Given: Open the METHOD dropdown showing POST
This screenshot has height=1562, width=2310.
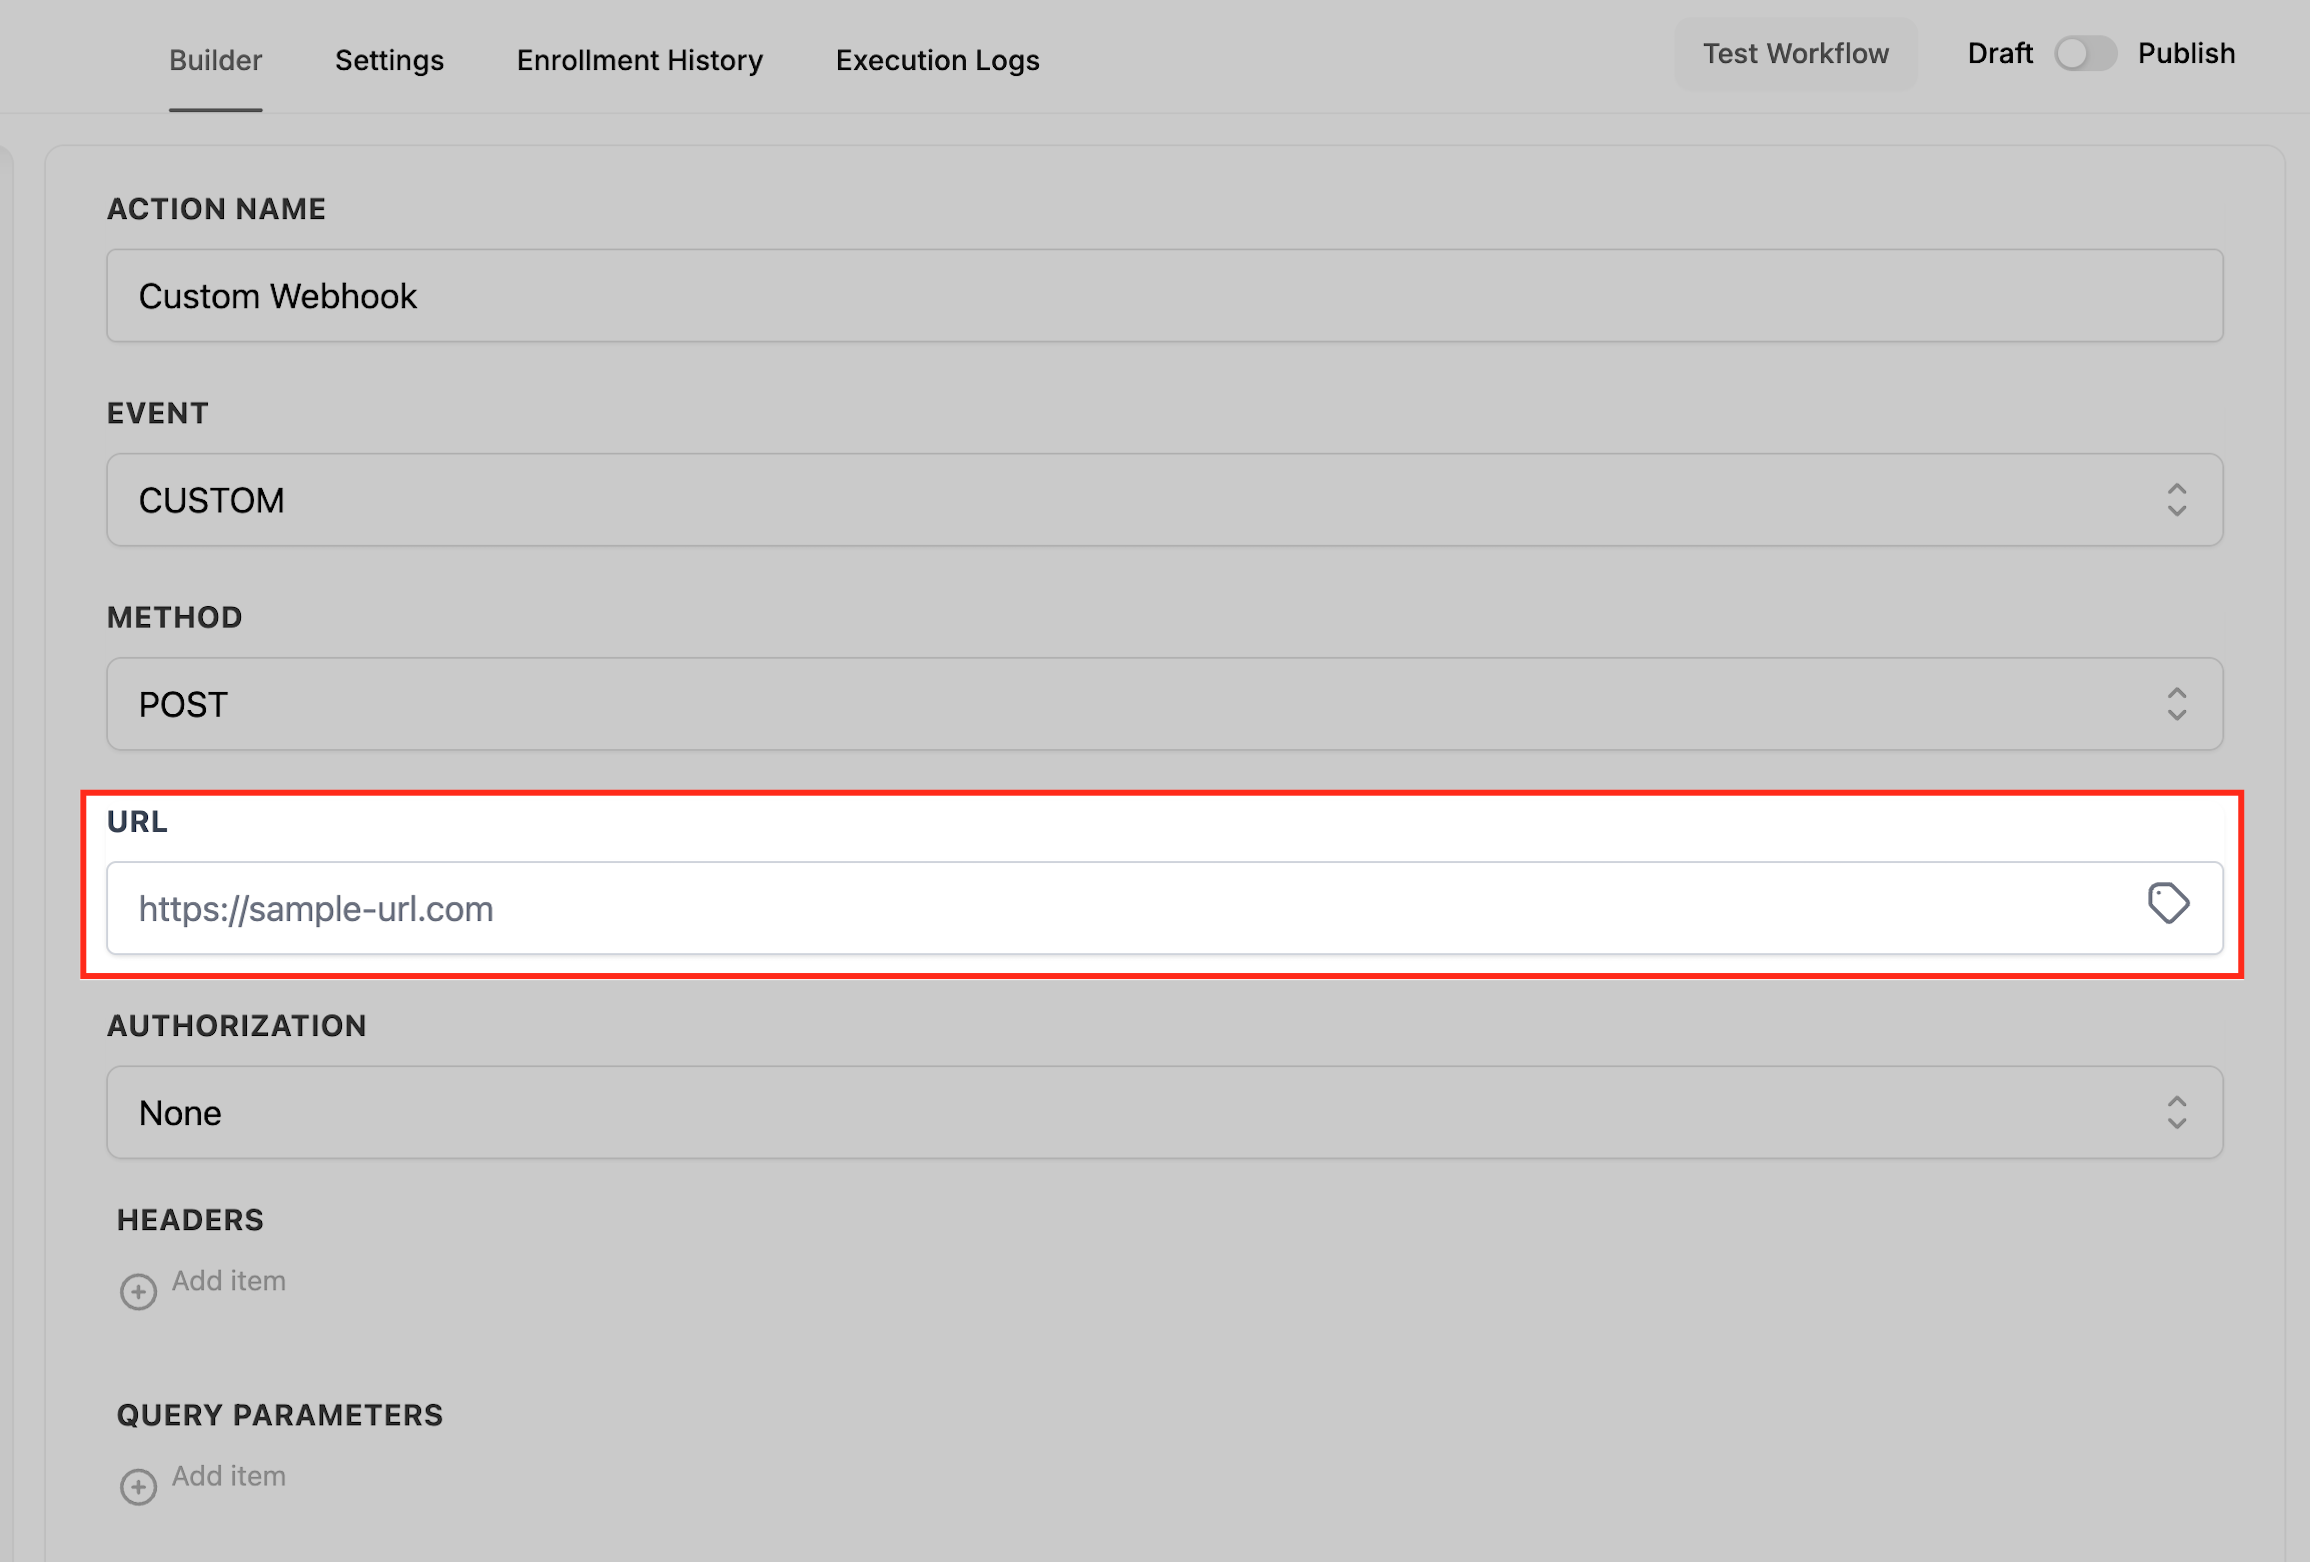Looking at the screenshot, I should point(1100,704).
